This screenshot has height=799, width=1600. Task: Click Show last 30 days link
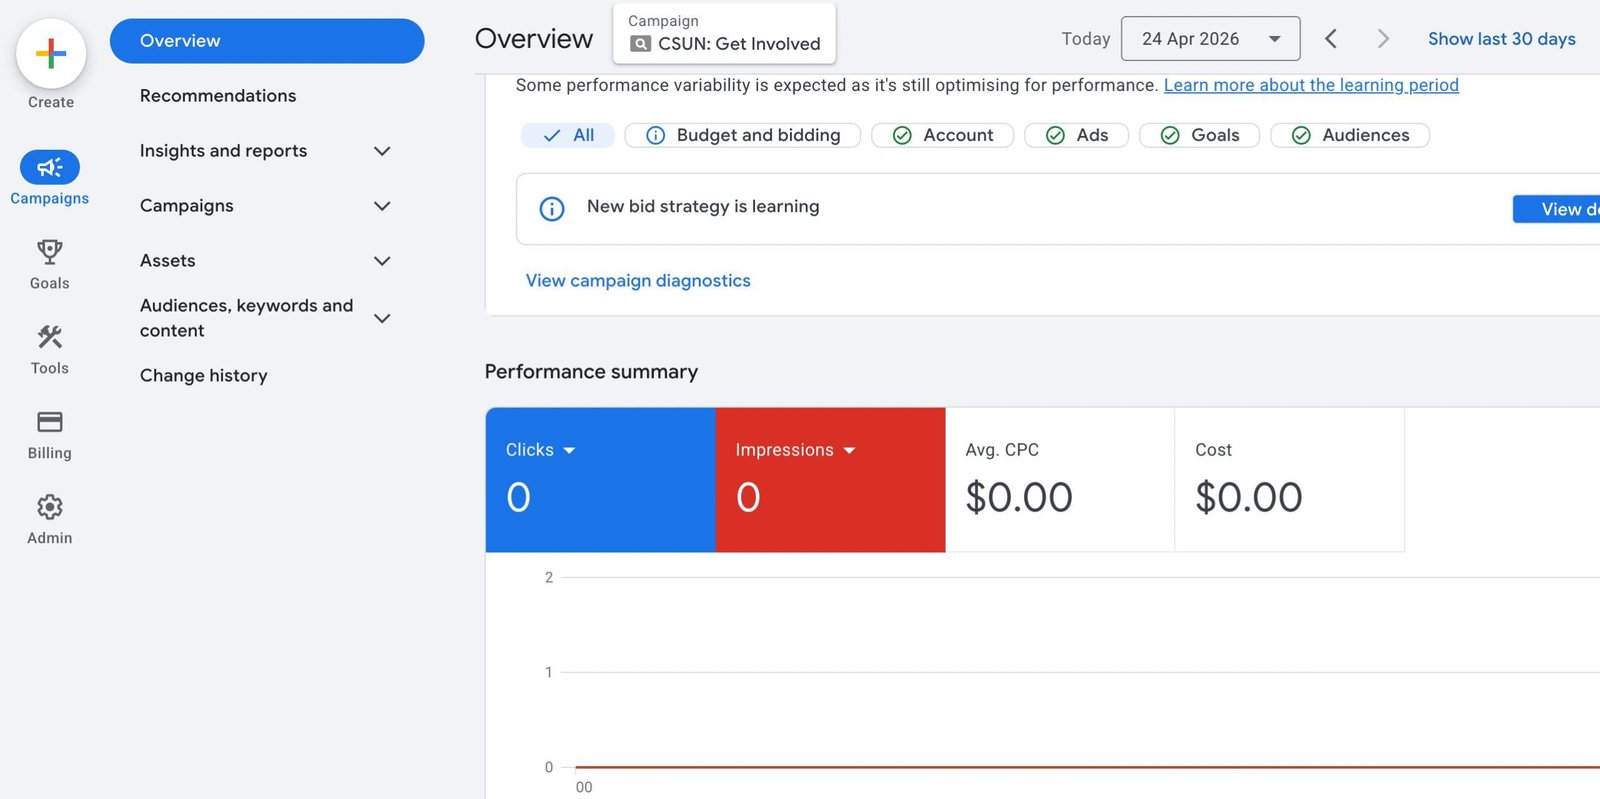[1501, 39]
